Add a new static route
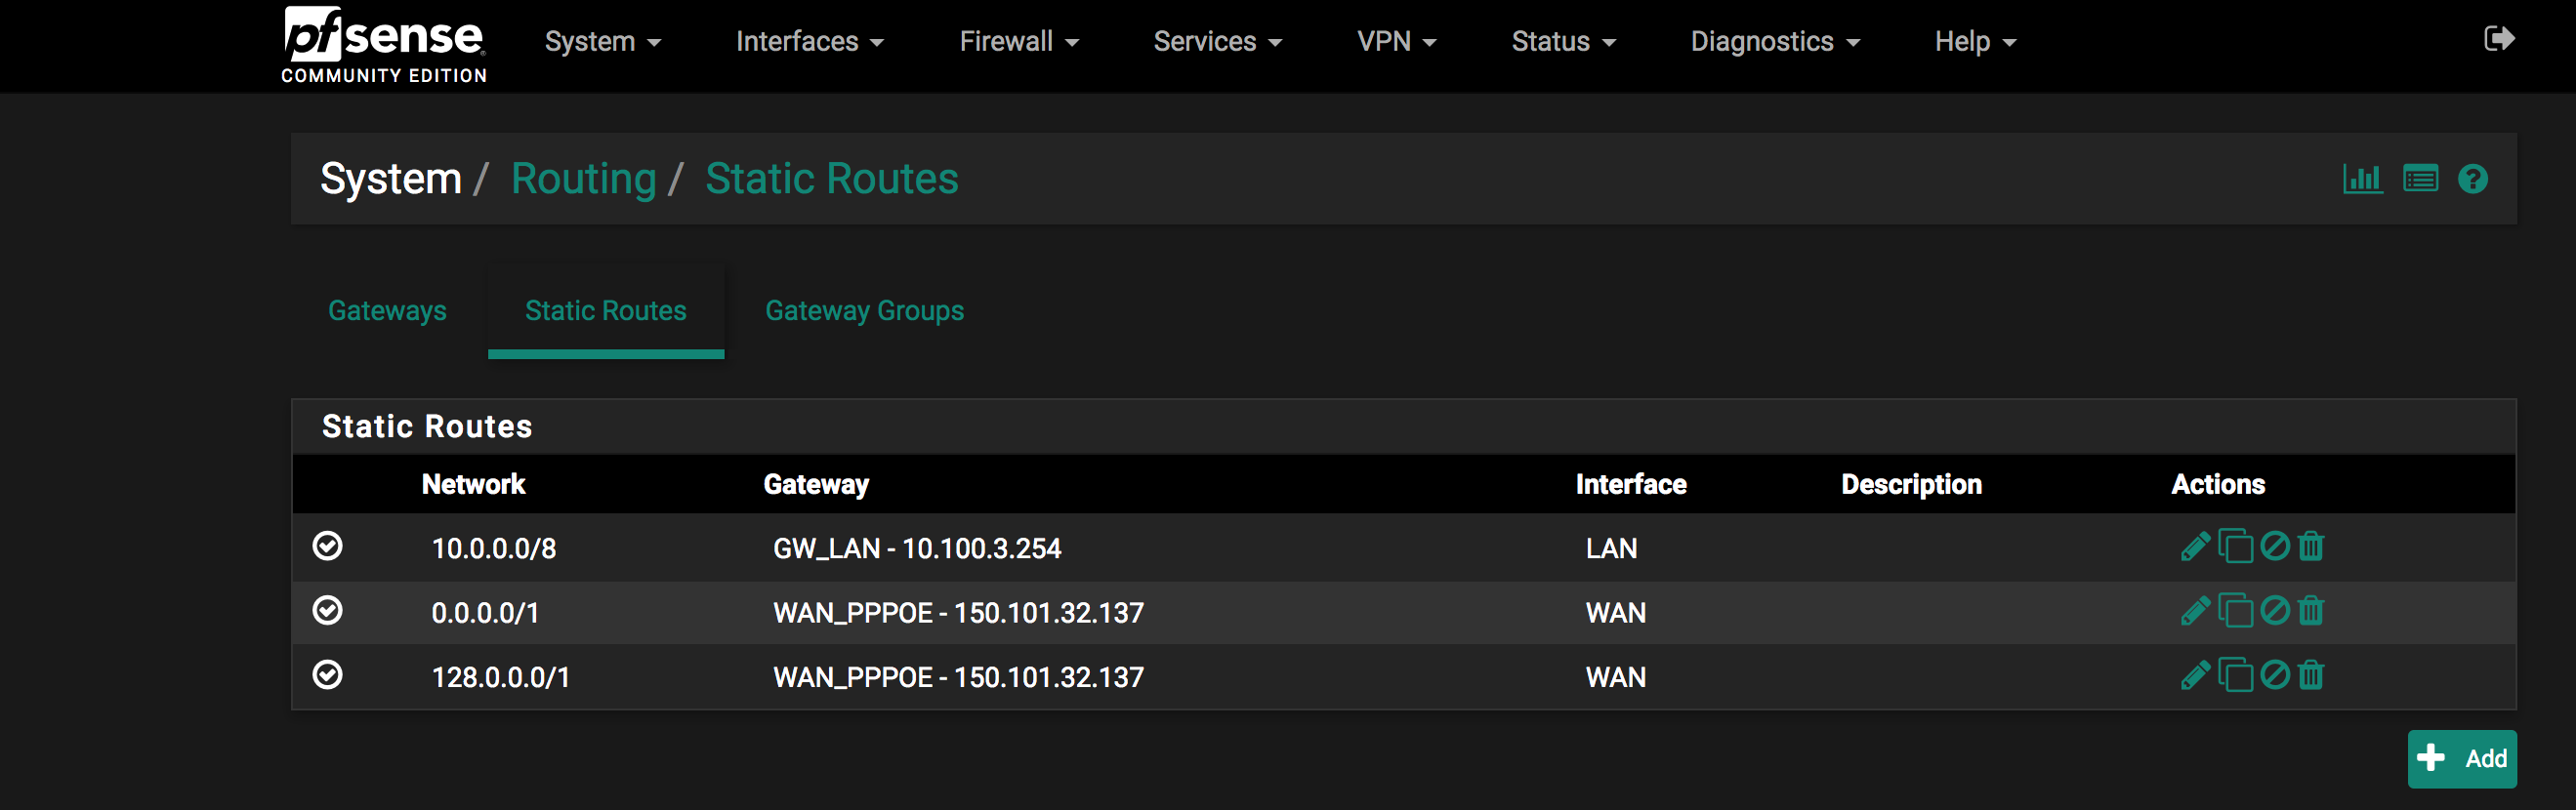 coord(2462,759)
